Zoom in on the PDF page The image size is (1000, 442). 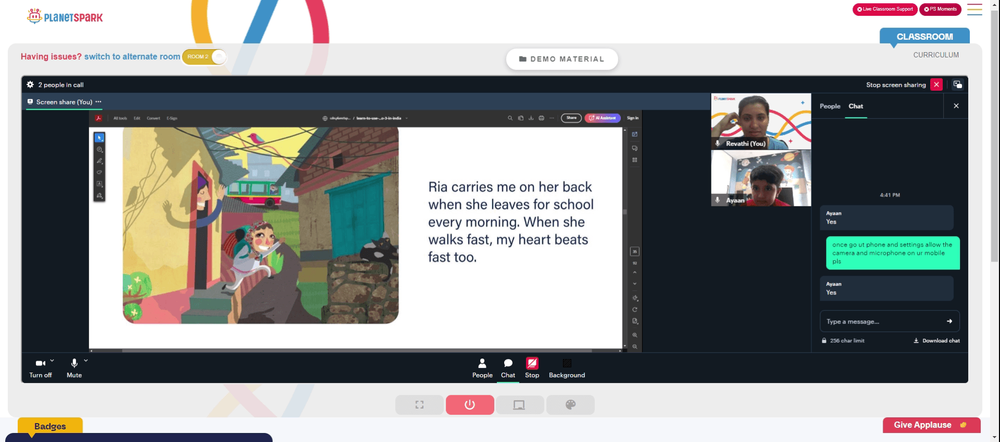click(635, 335)
